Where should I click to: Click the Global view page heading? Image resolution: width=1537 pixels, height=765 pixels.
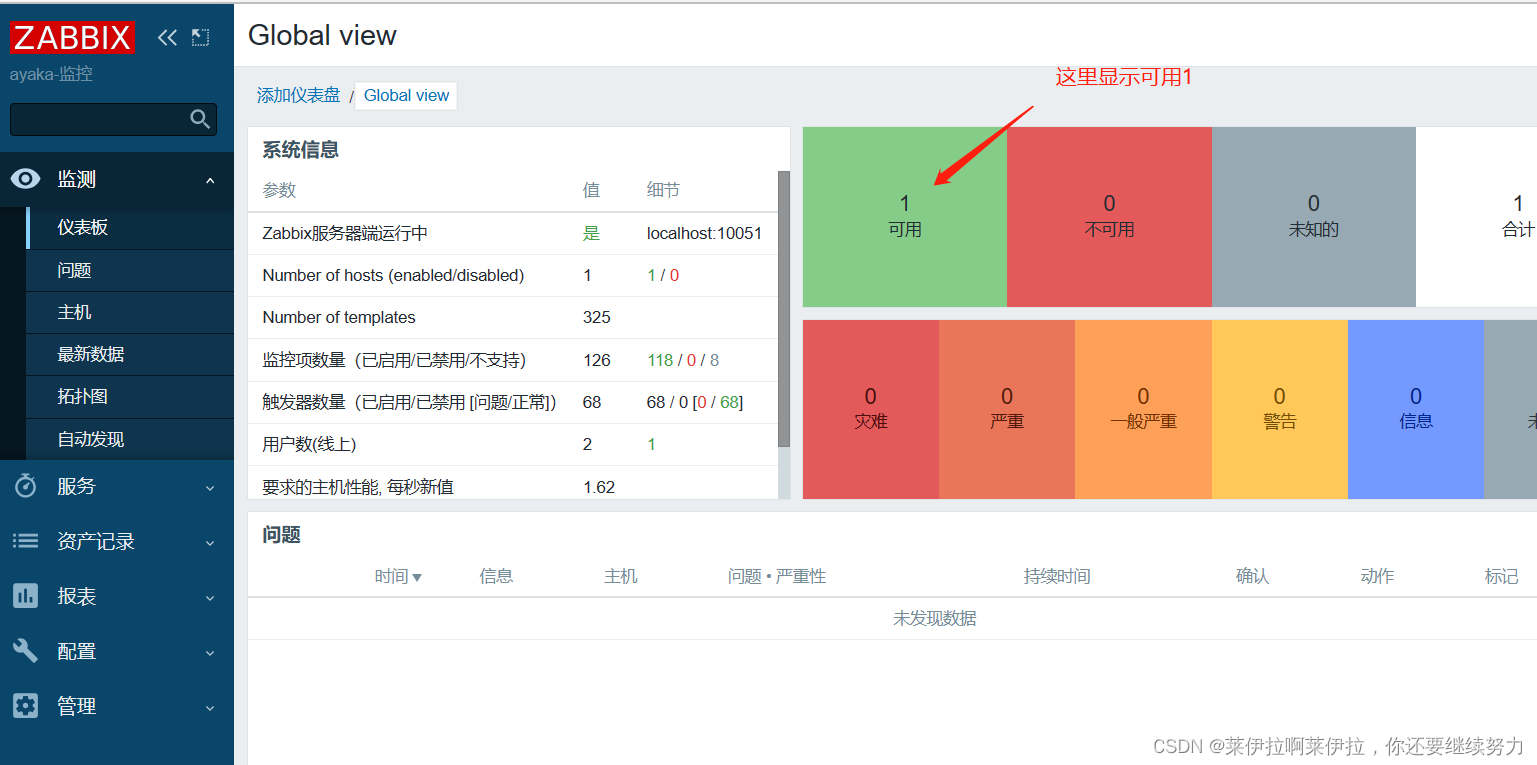tap(322, 35)
